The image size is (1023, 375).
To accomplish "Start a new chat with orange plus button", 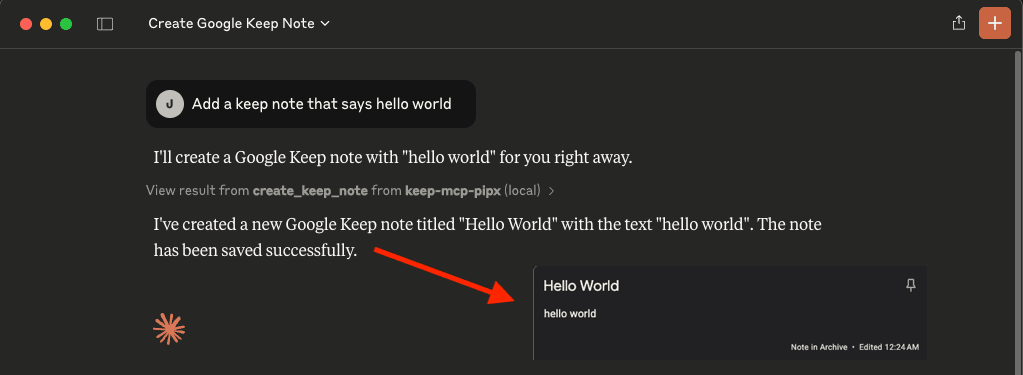I will click(994, 23).
